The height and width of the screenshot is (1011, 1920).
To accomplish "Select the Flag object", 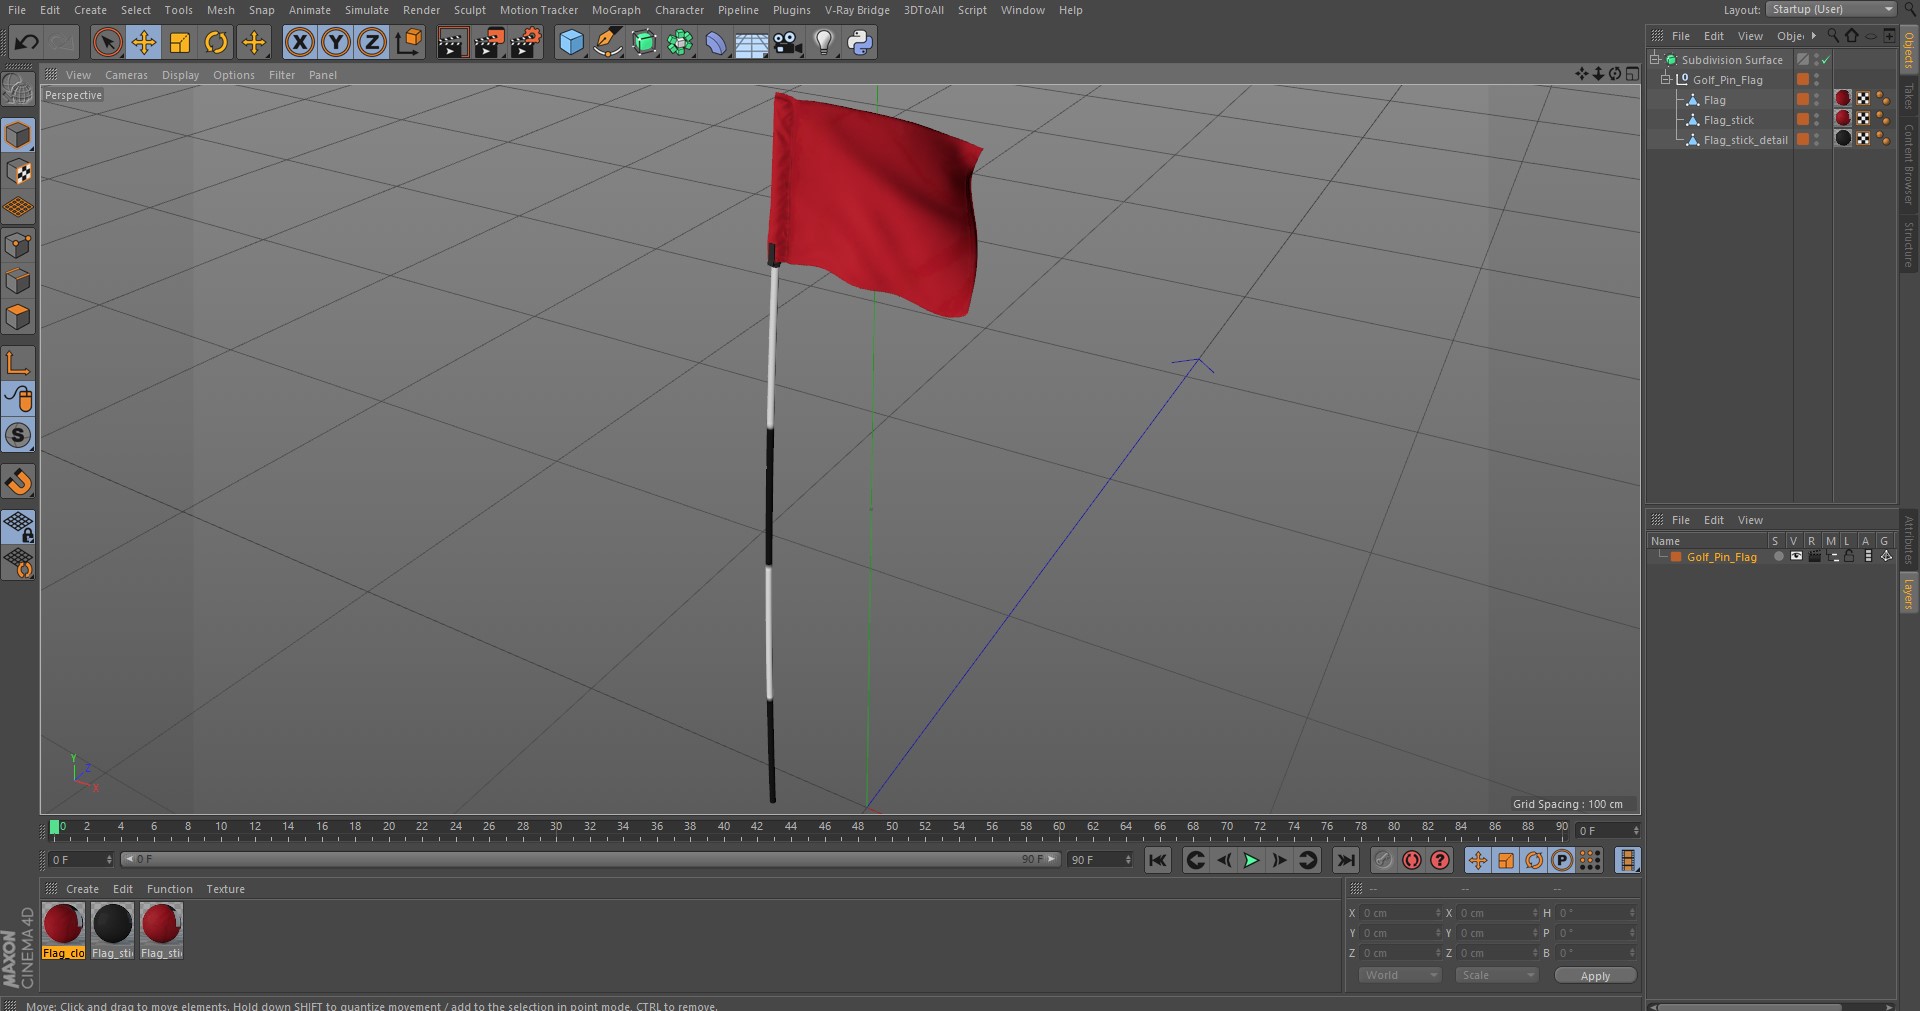I will (1714, 100).
